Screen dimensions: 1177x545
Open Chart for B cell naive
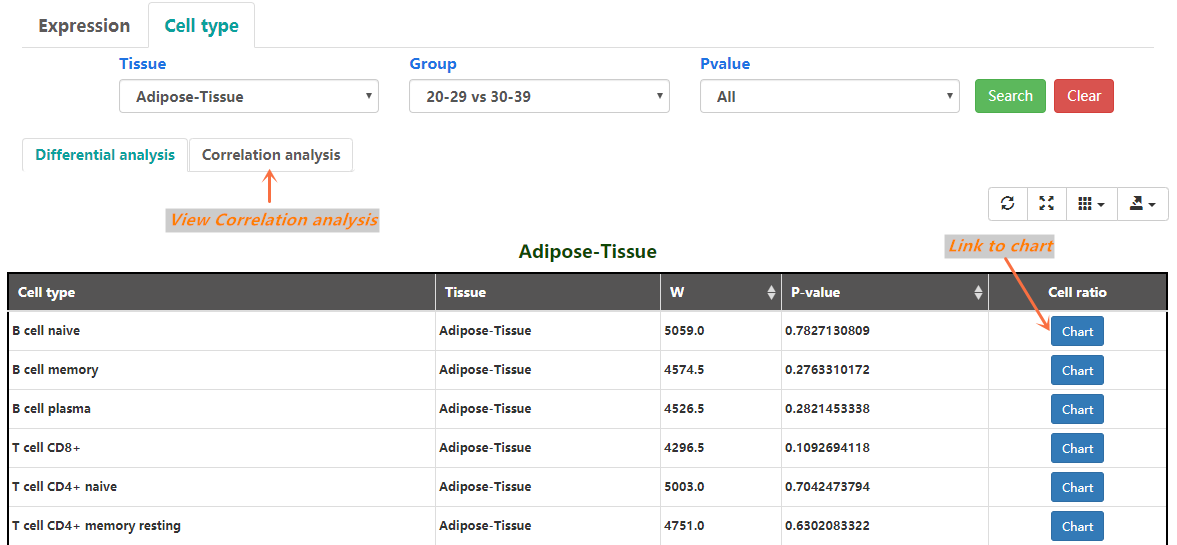click(1077, 331)
